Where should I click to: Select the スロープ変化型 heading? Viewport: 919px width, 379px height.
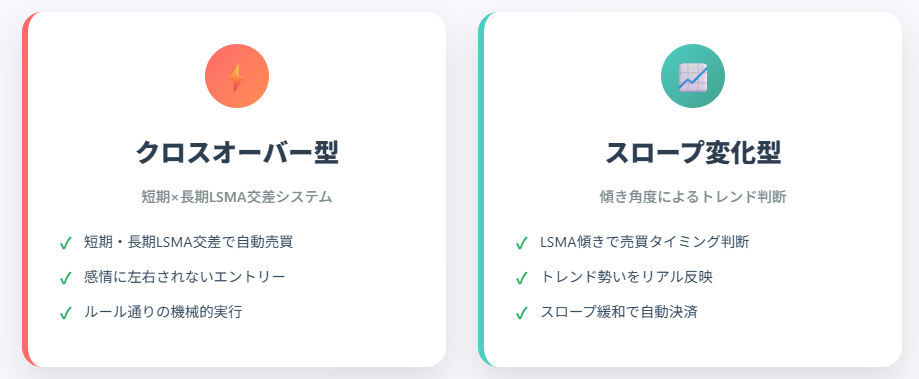693,153
